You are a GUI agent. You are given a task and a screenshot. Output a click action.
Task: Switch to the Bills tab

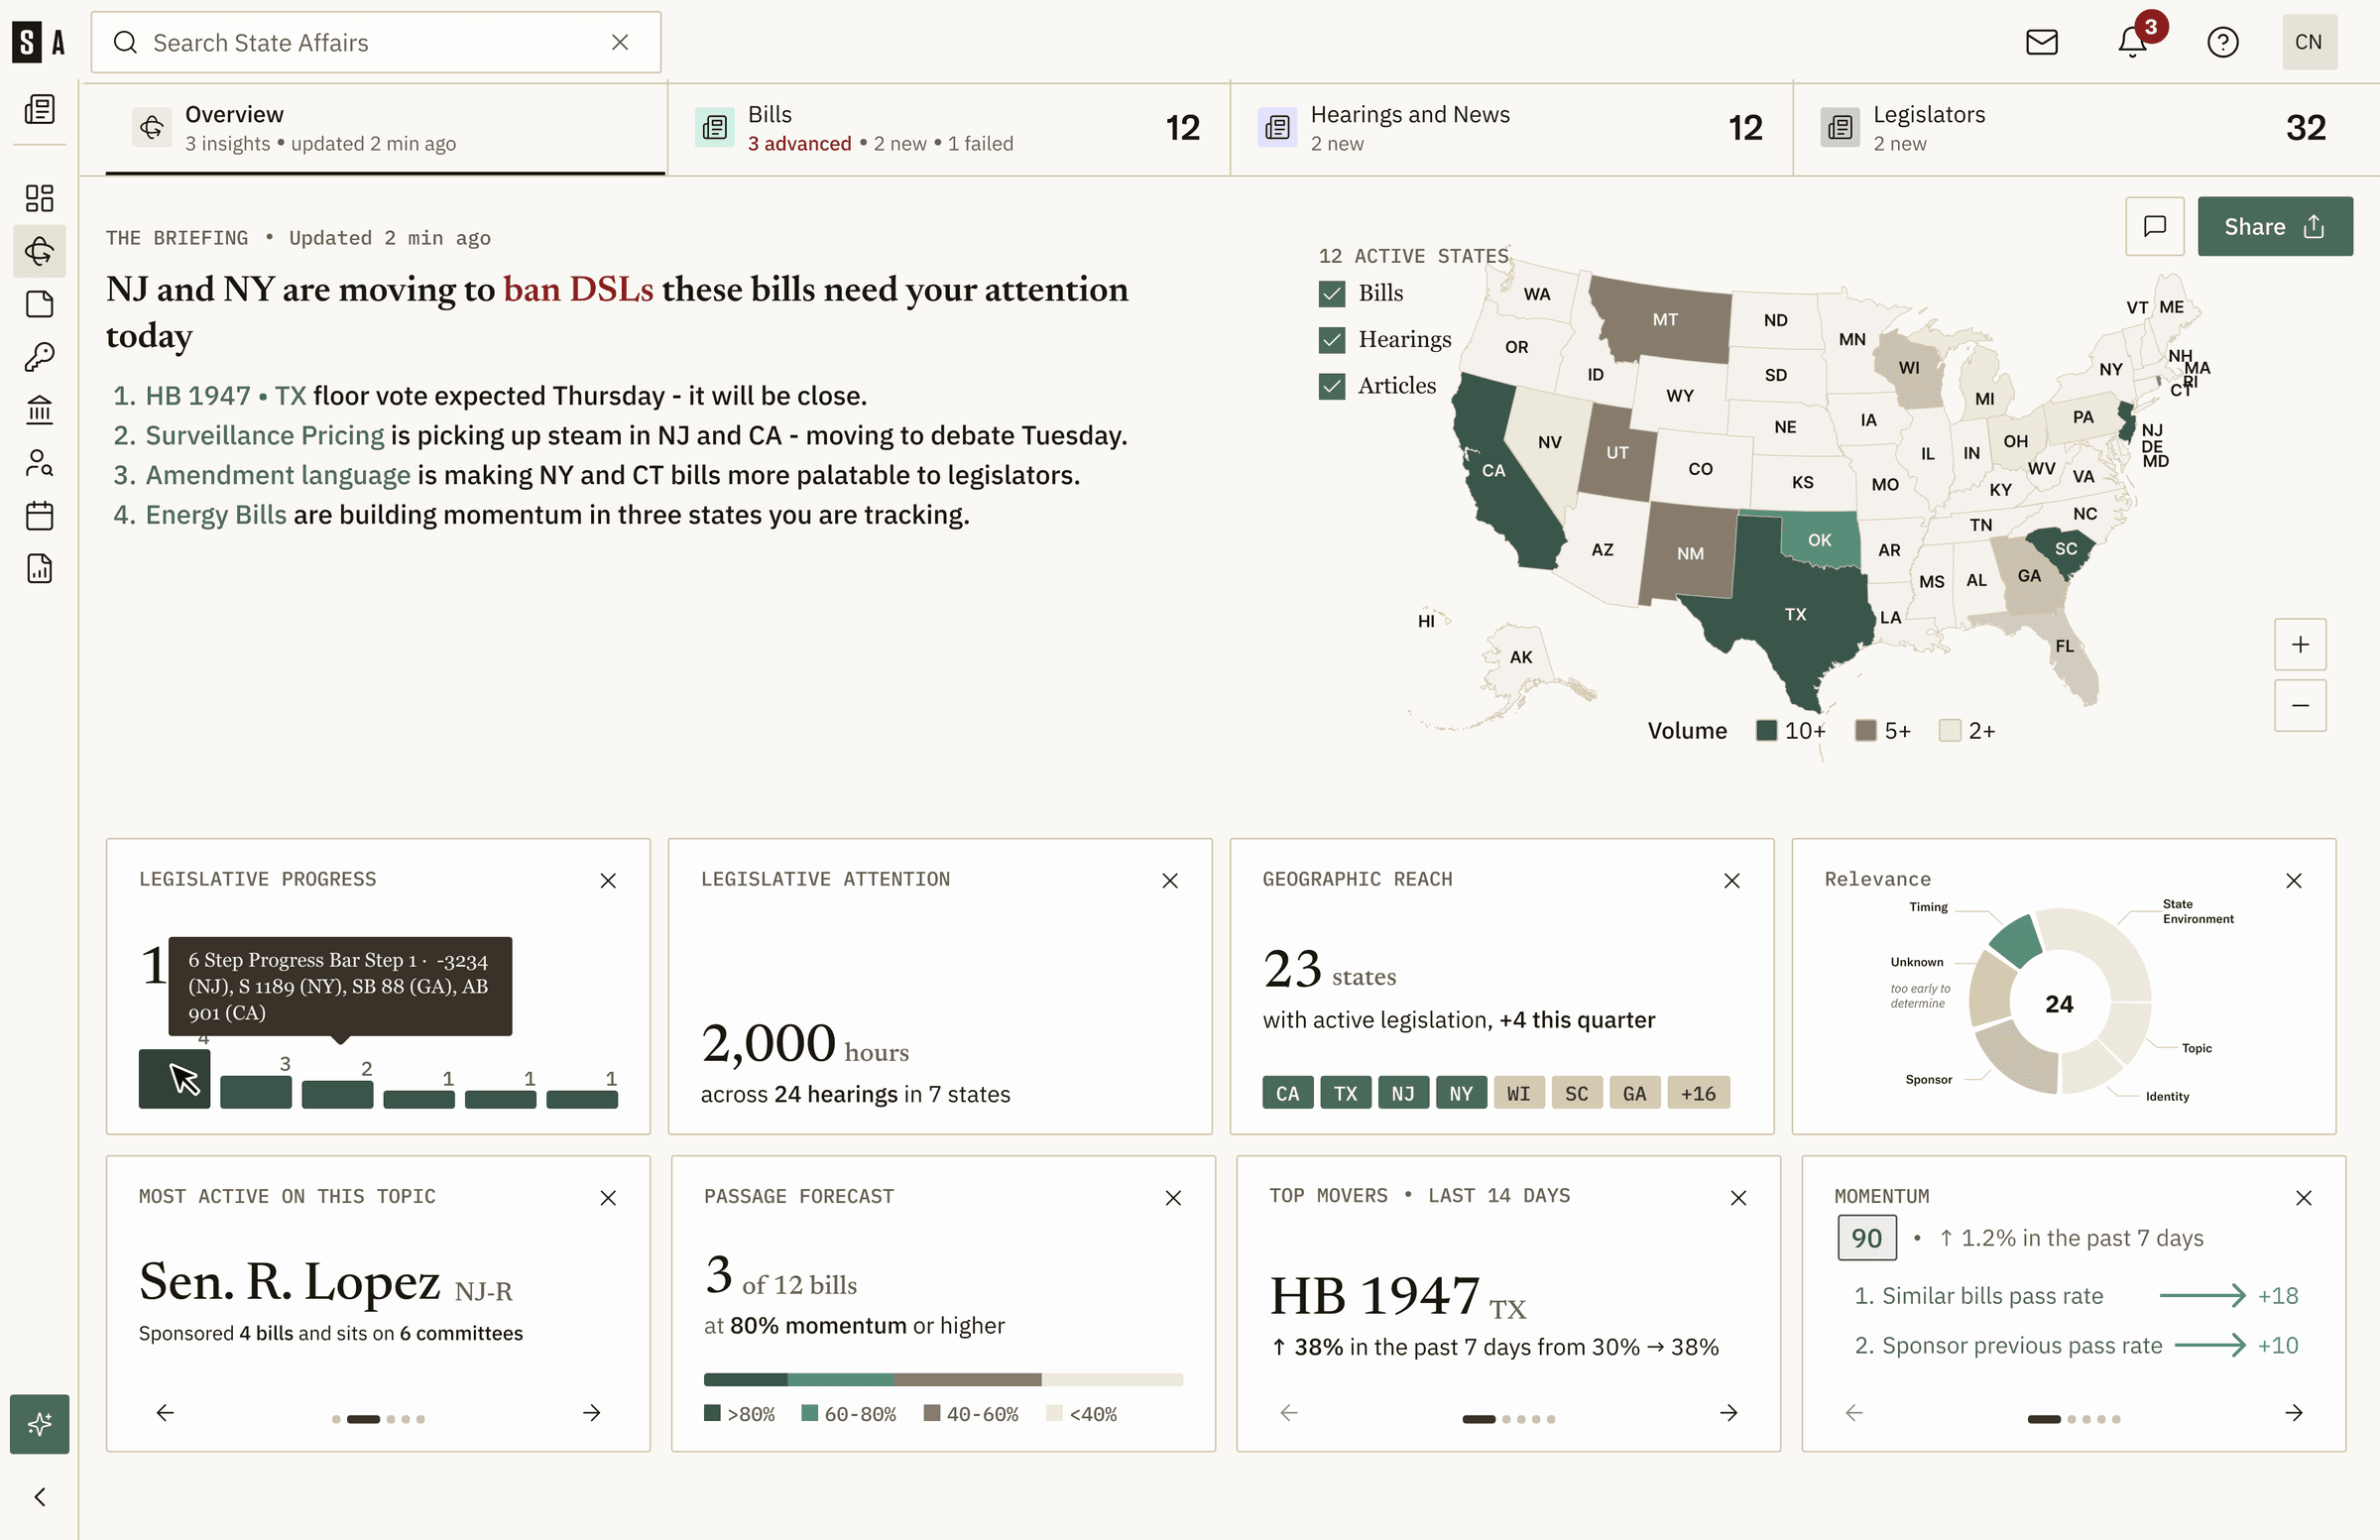pyautogui.click(x=949, y=129)
